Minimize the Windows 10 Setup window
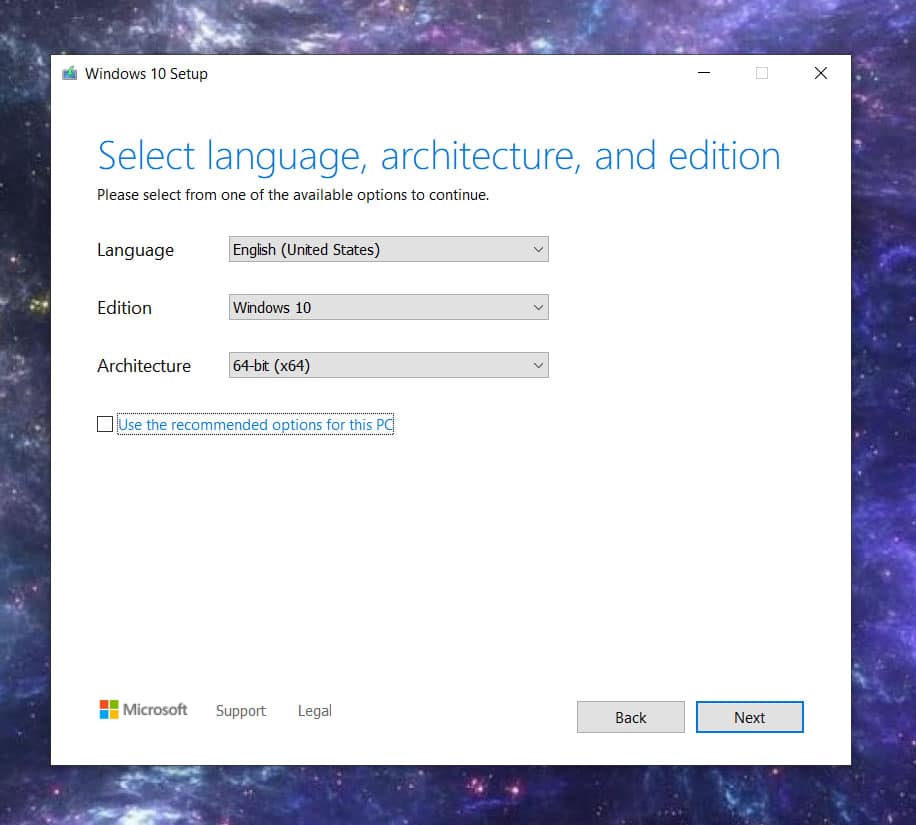The width and height of the screenshot is (916, 825). coord(702,73)
